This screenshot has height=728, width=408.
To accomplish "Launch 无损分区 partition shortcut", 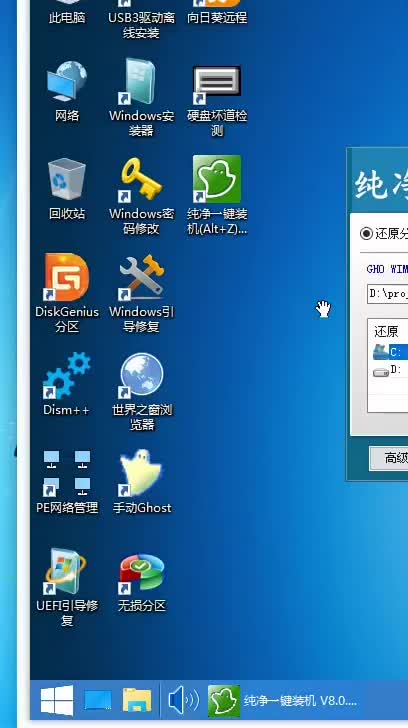I will coord(141,581).
